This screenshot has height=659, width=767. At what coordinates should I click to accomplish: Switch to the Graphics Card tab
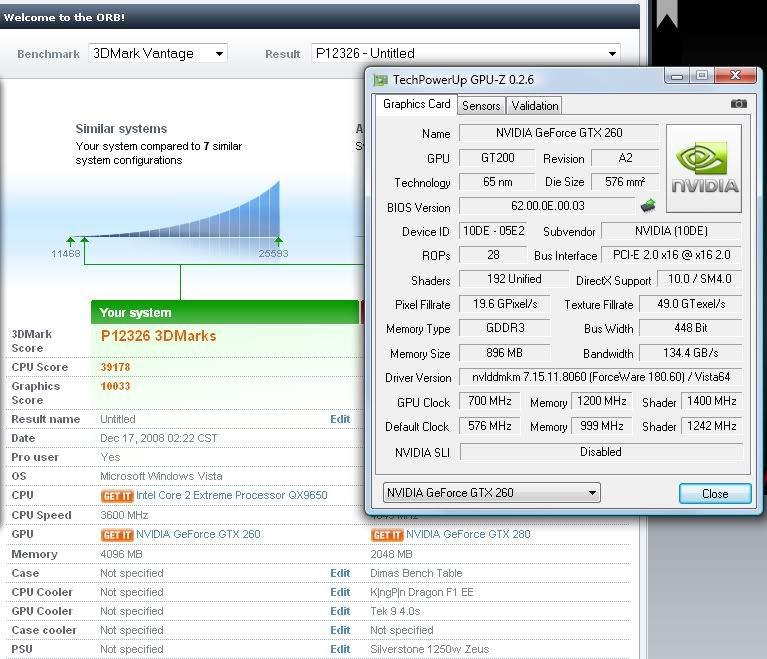click(x=416, y=104)
